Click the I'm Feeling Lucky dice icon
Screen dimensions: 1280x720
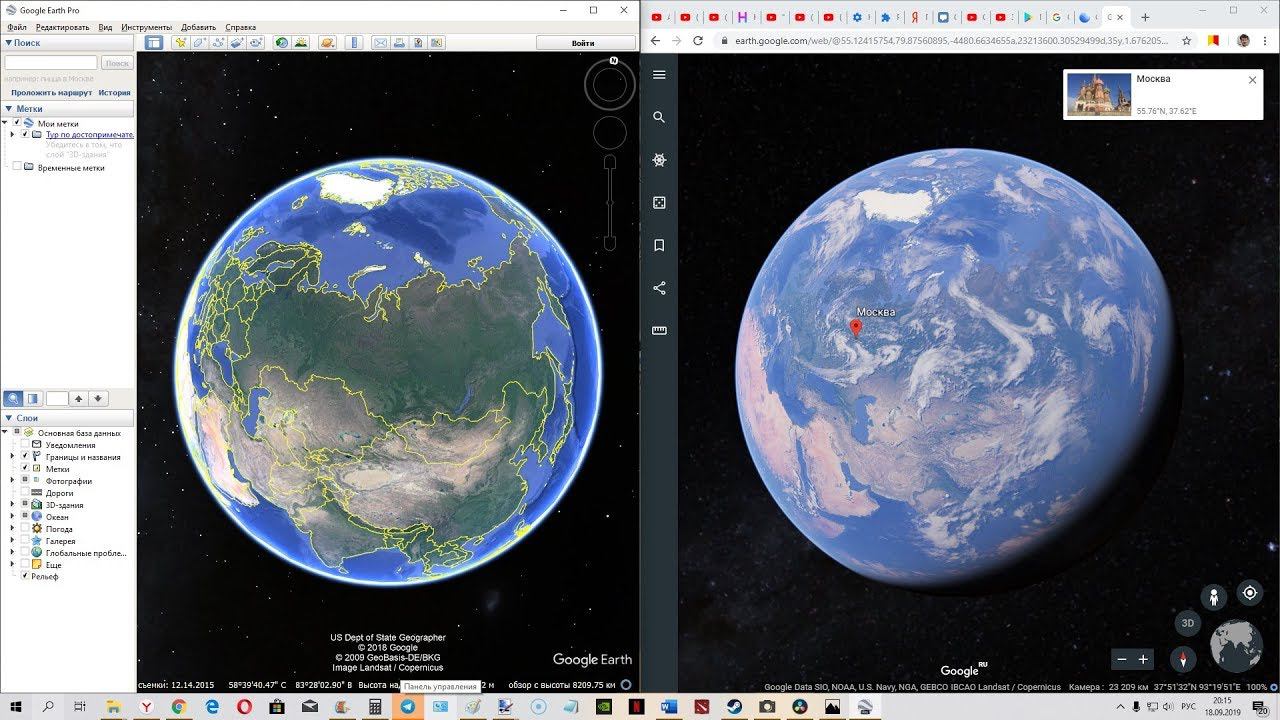tap(659, 203)
